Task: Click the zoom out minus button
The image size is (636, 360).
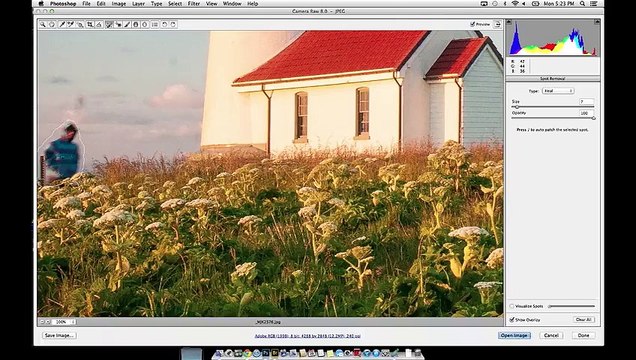Action: (x=42, y=322)
